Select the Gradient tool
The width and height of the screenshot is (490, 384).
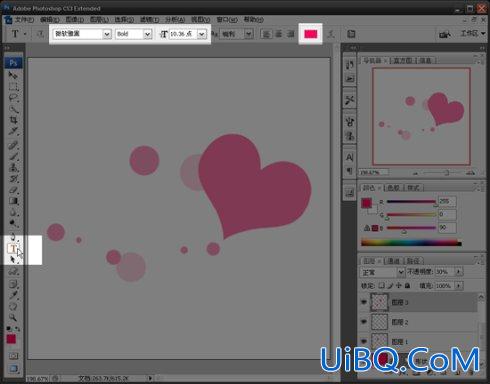[x=13, y=201]
